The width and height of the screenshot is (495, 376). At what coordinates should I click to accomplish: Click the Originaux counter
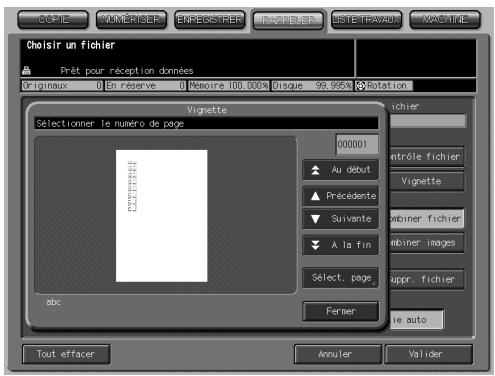(62, 86)
